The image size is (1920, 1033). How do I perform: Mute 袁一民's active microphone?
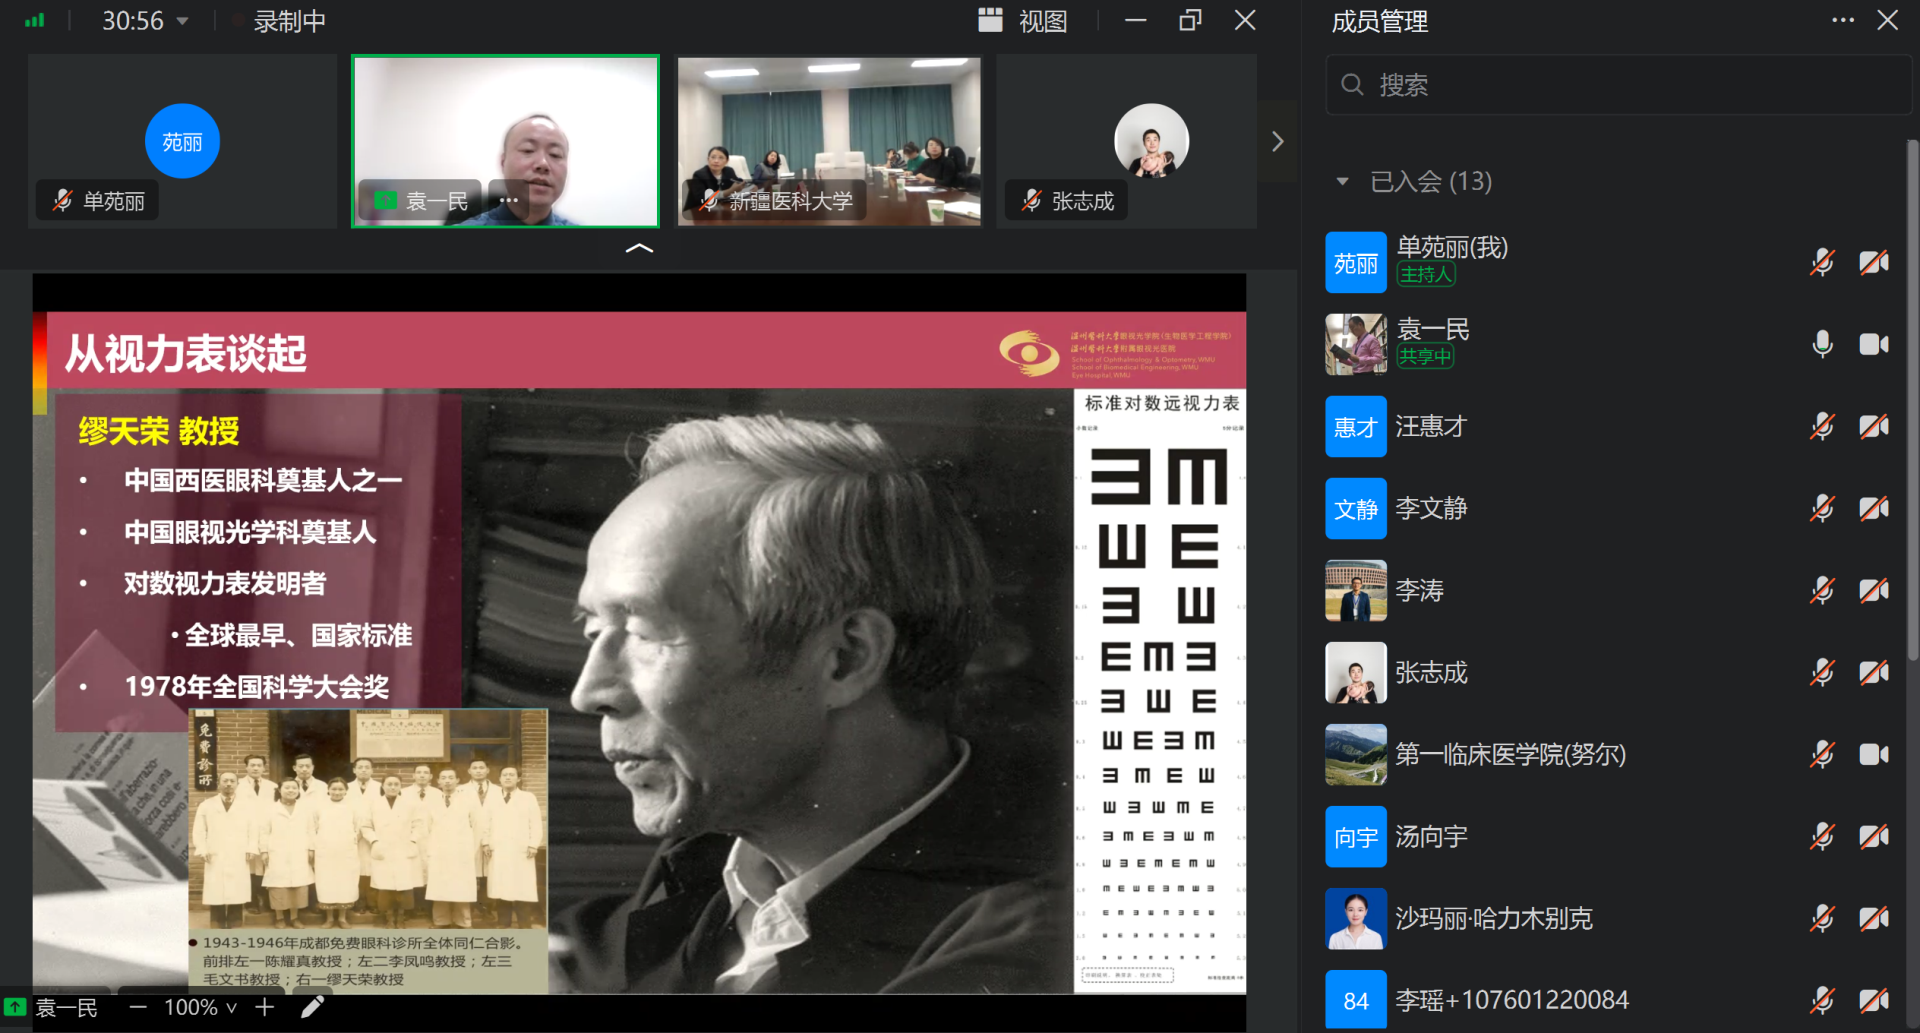(1822, 344)
